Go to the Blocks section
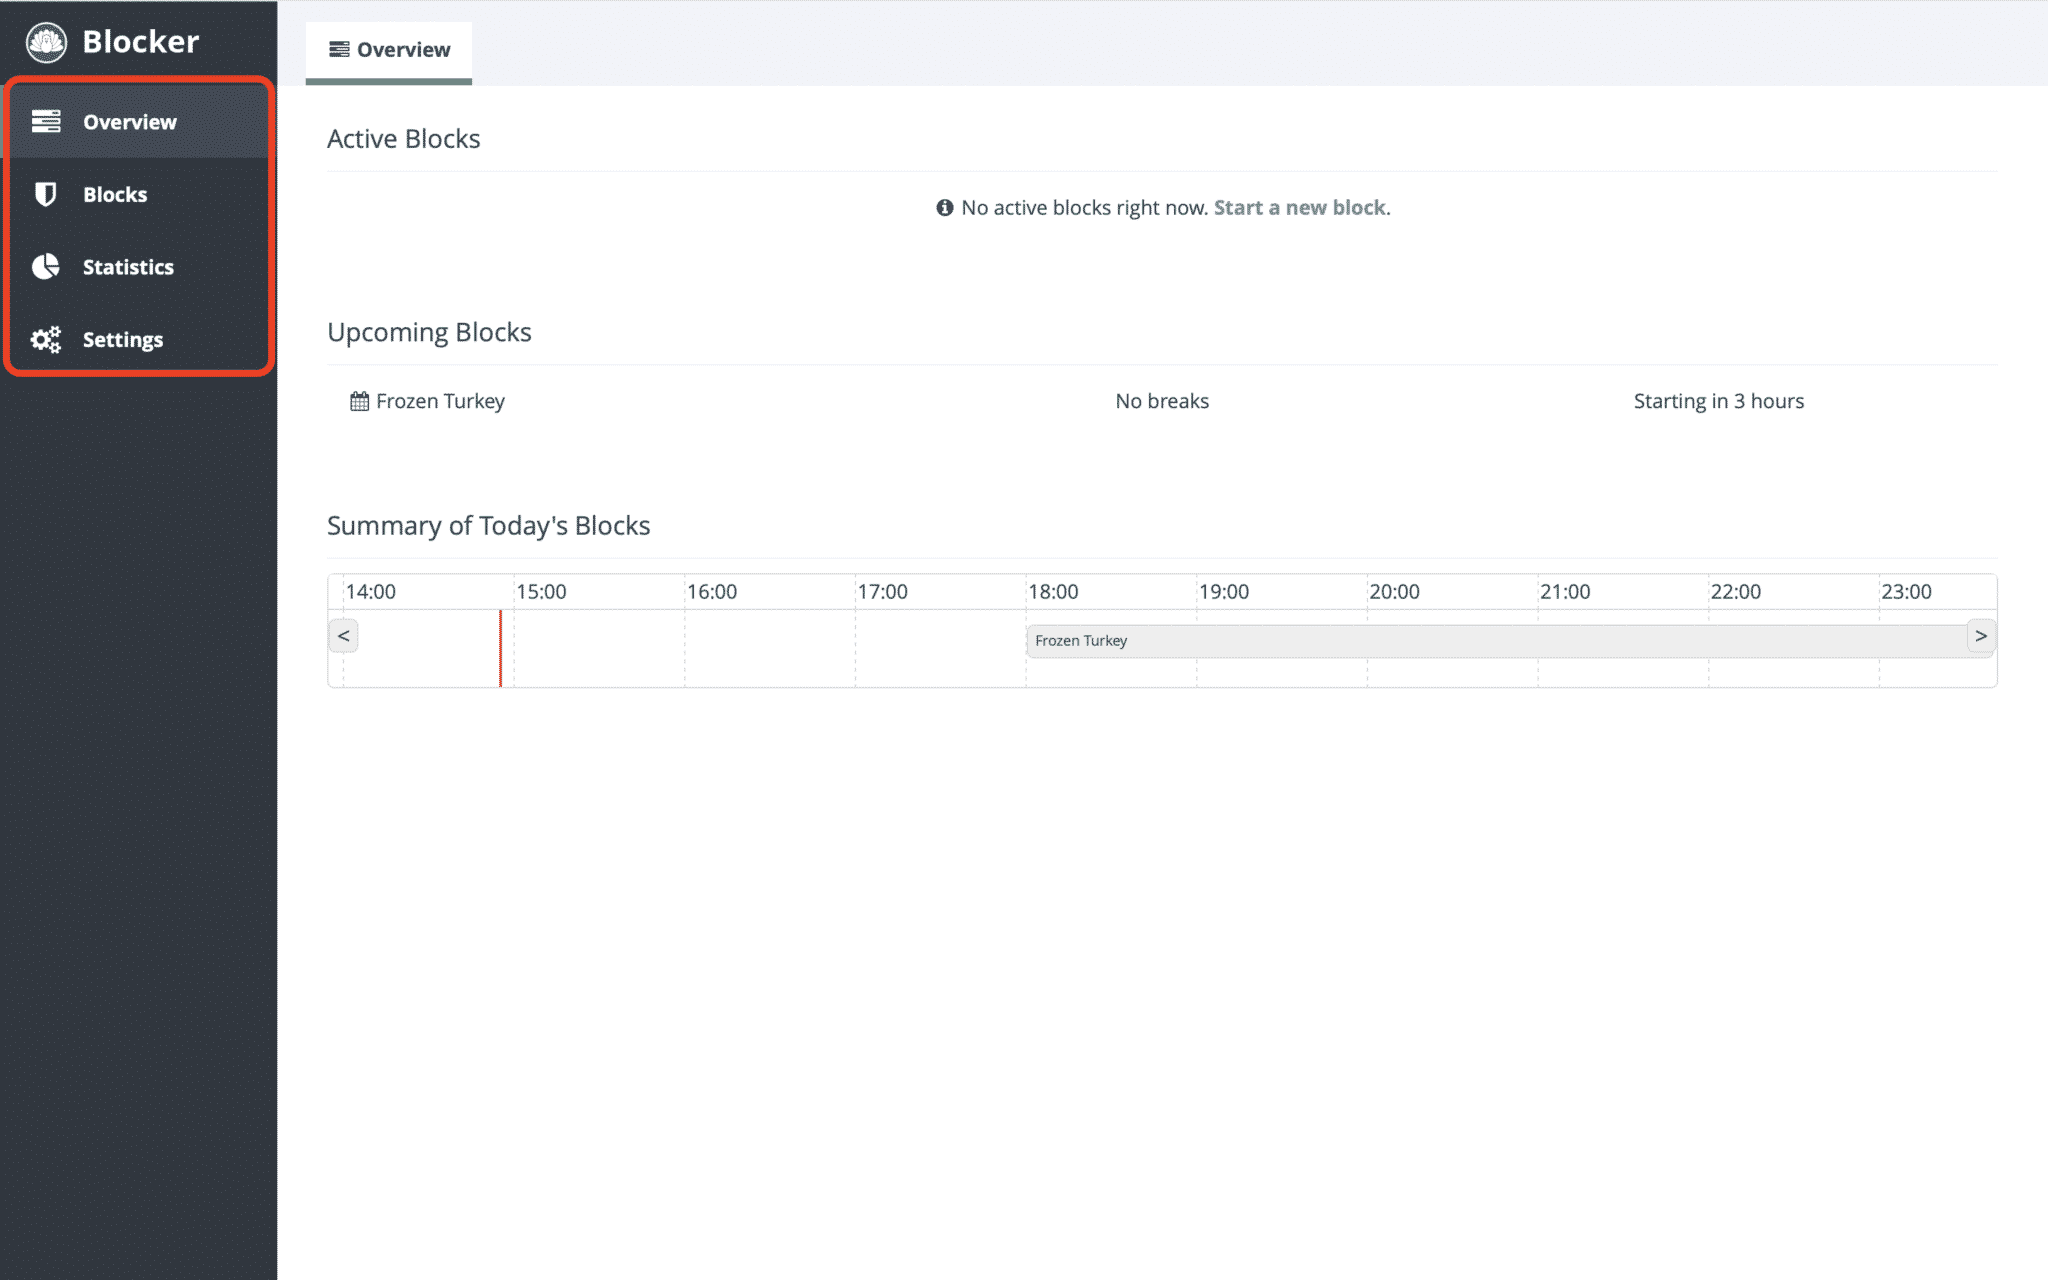Viewport: 2048px width, 1280px height. pyautogui.click(x=140, y=194)
